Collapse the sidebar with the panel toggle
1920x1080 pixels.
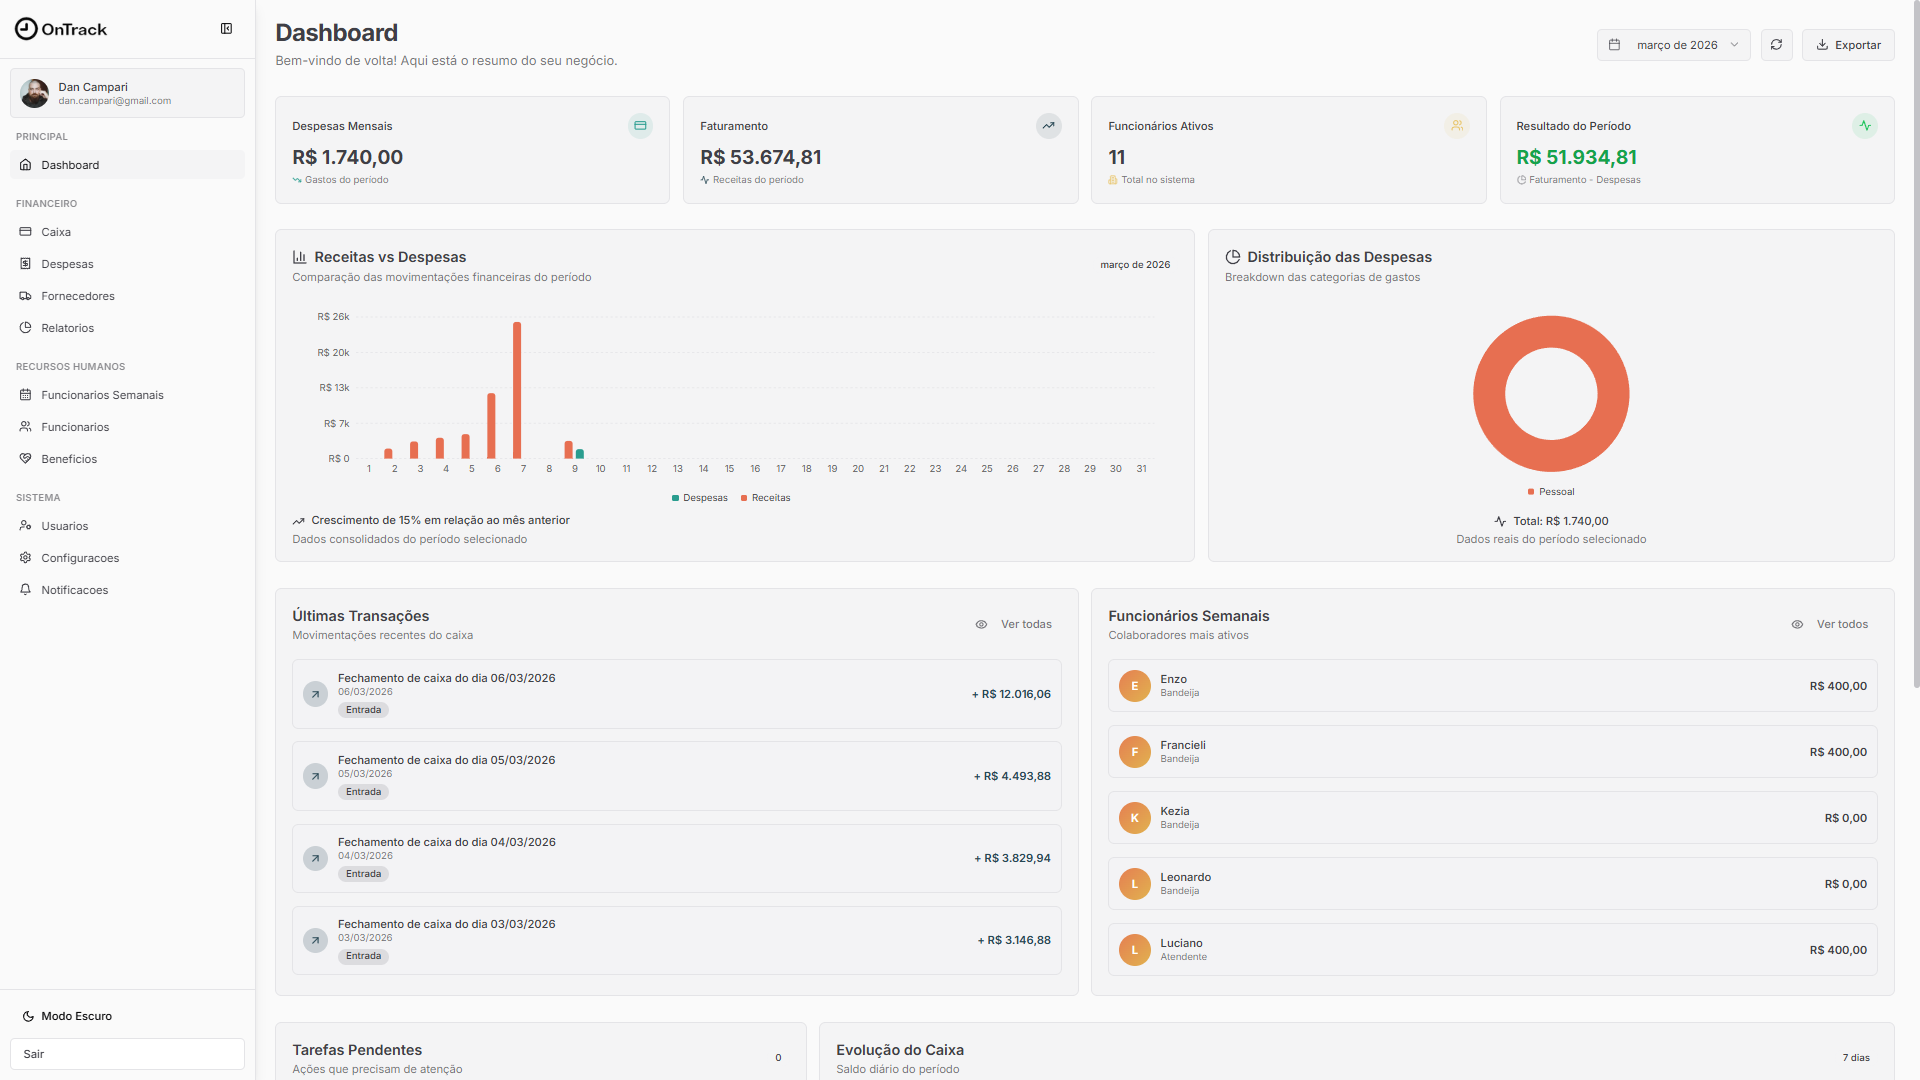coord(226,29)
